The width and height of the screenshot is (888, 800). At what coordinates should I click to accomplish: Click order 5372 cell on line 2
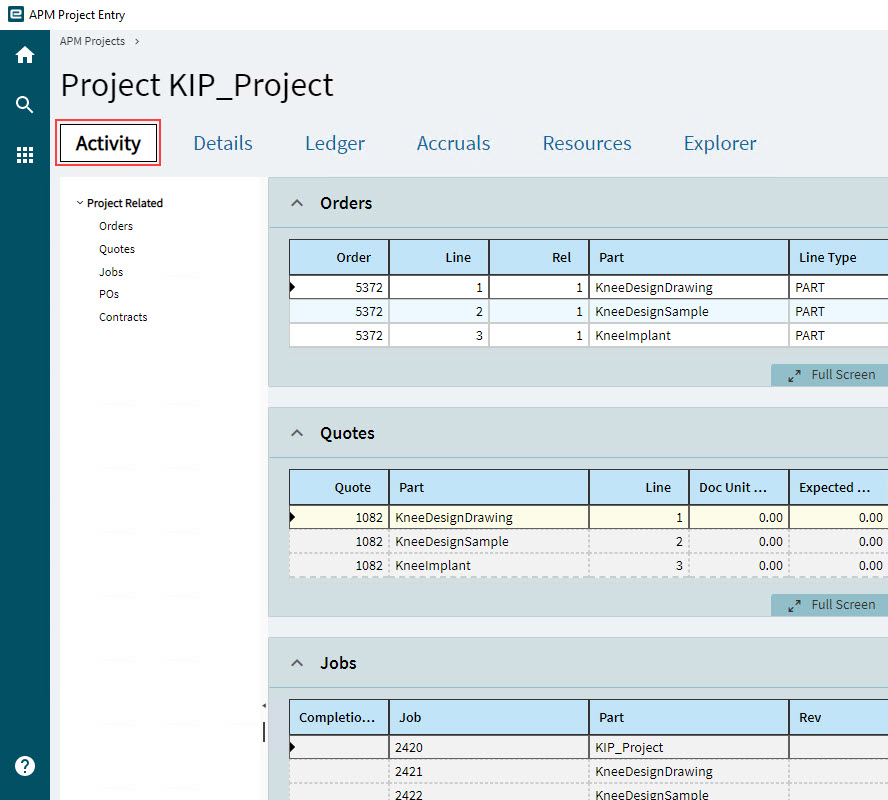click(x=339, y=311)
